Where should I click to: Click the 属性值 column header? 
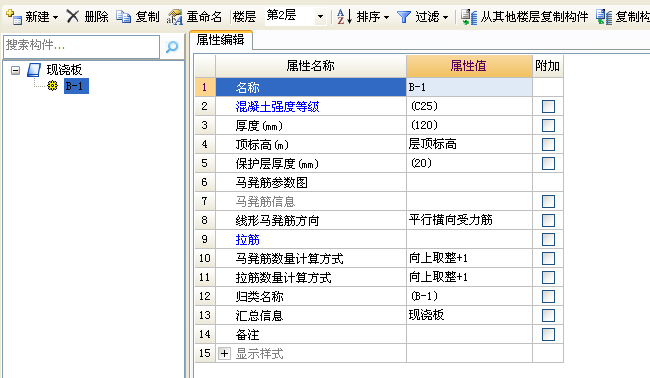pos(469,66)
